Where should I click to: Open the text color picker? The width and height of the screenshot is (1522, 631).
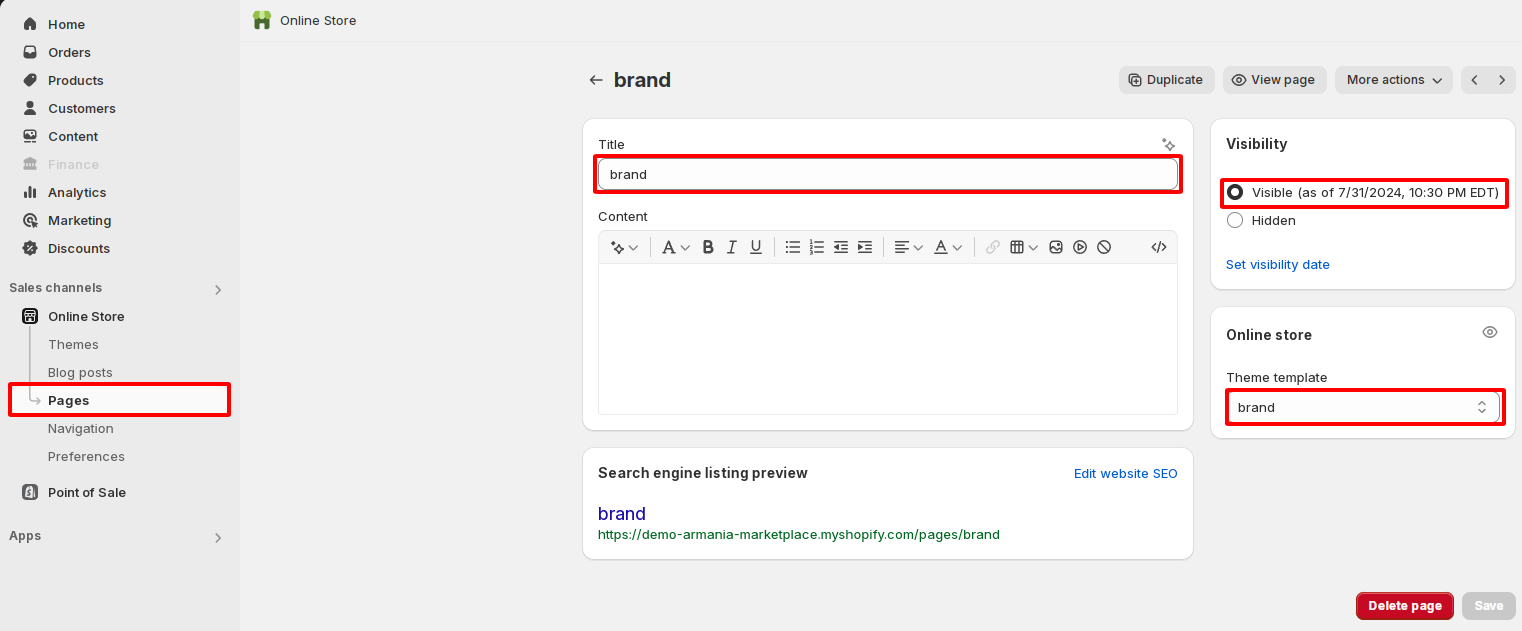[948, 247]
